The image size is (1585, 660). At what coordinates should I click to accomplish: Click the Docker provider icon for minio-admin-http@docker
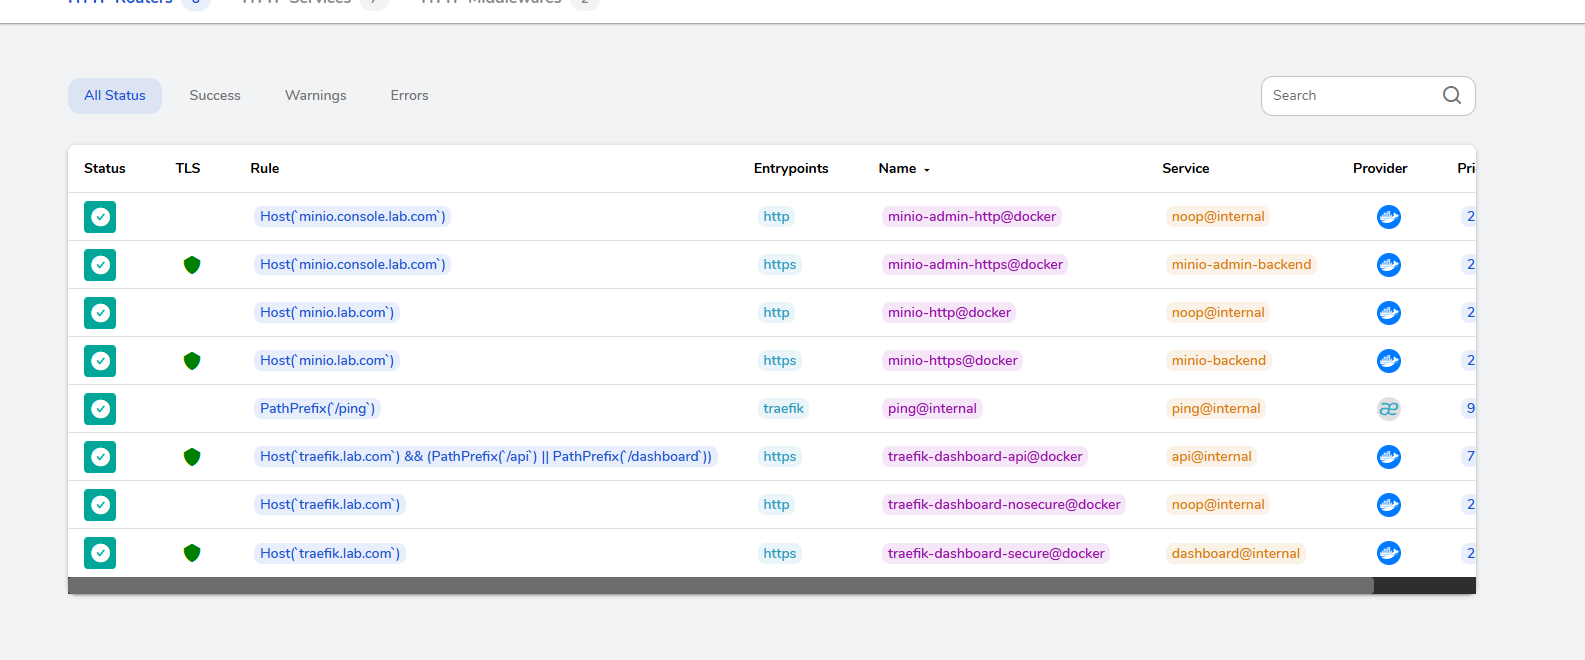[x=1389, y=217]
